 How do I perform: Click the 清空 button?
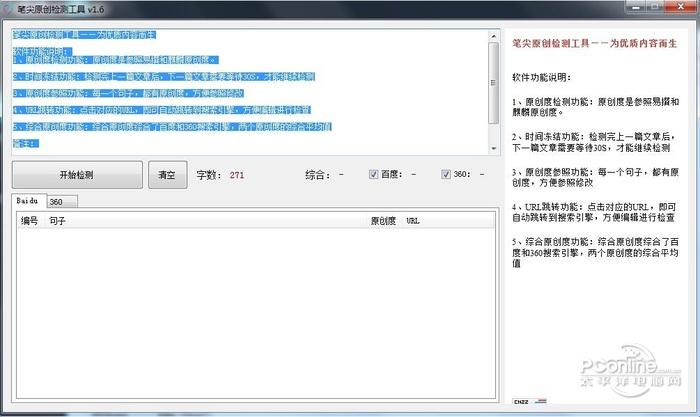pyautogui.click(x=167, y=175)
